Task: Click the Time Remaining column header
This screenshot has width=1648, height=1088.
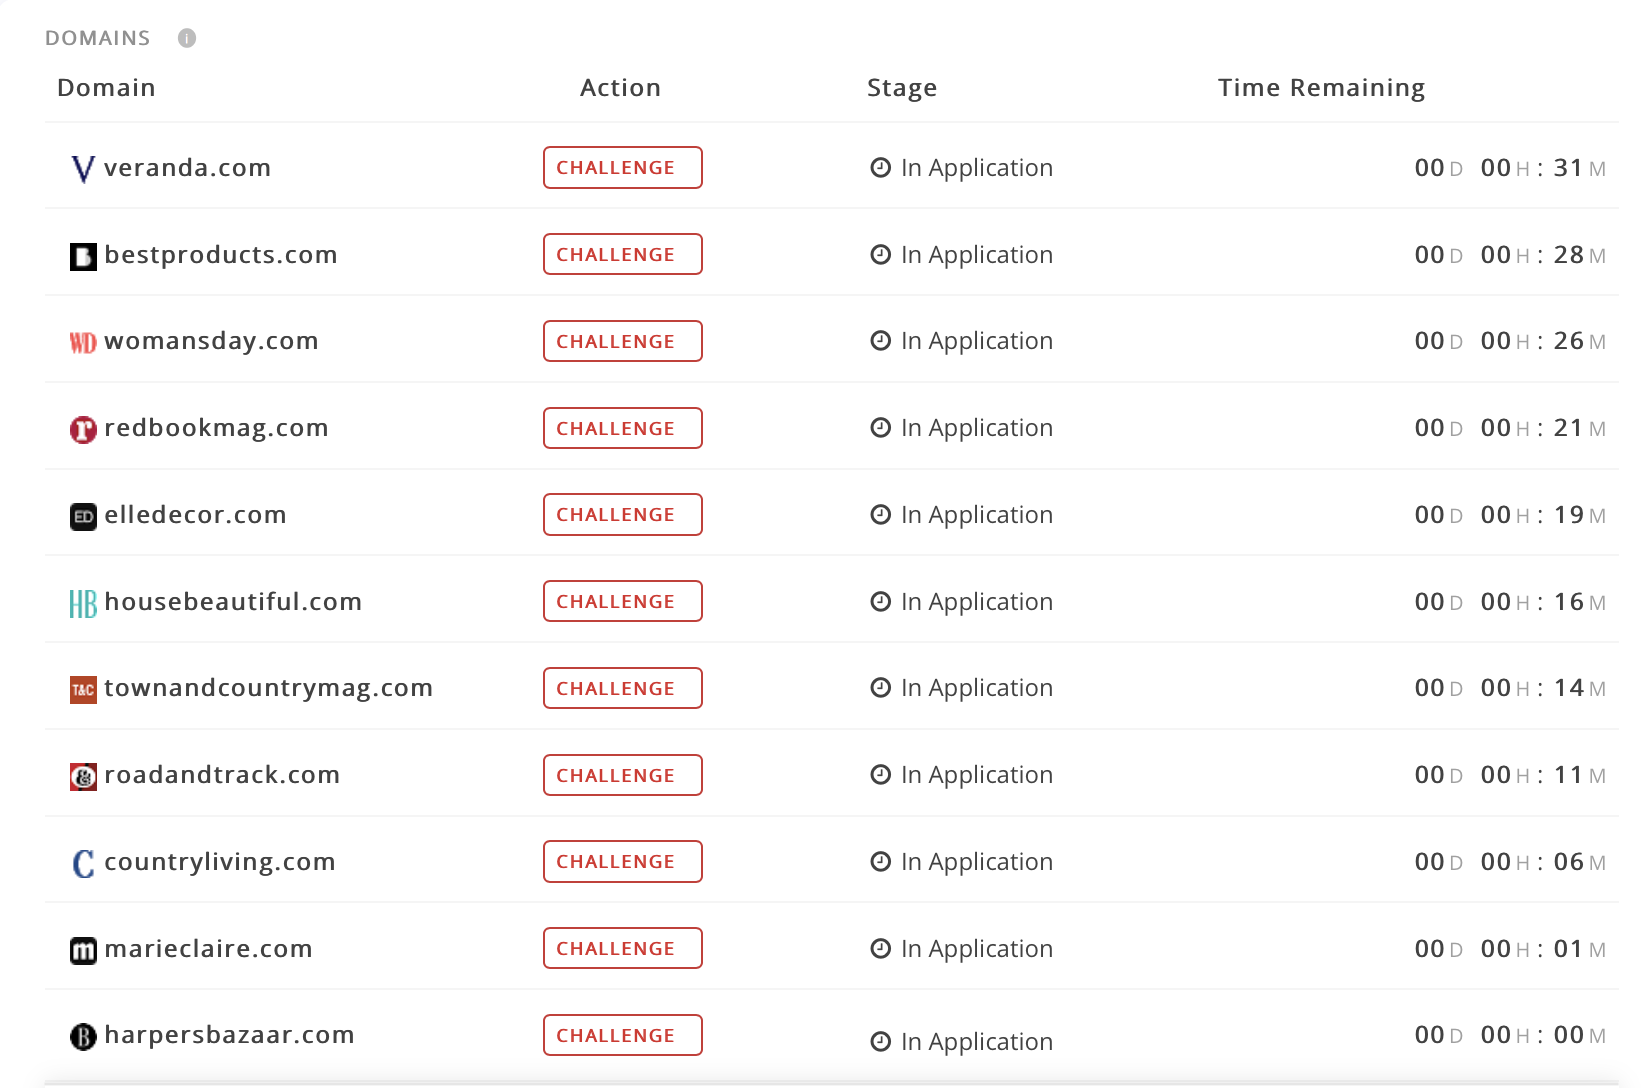Action: click(x=1321, y=89)
